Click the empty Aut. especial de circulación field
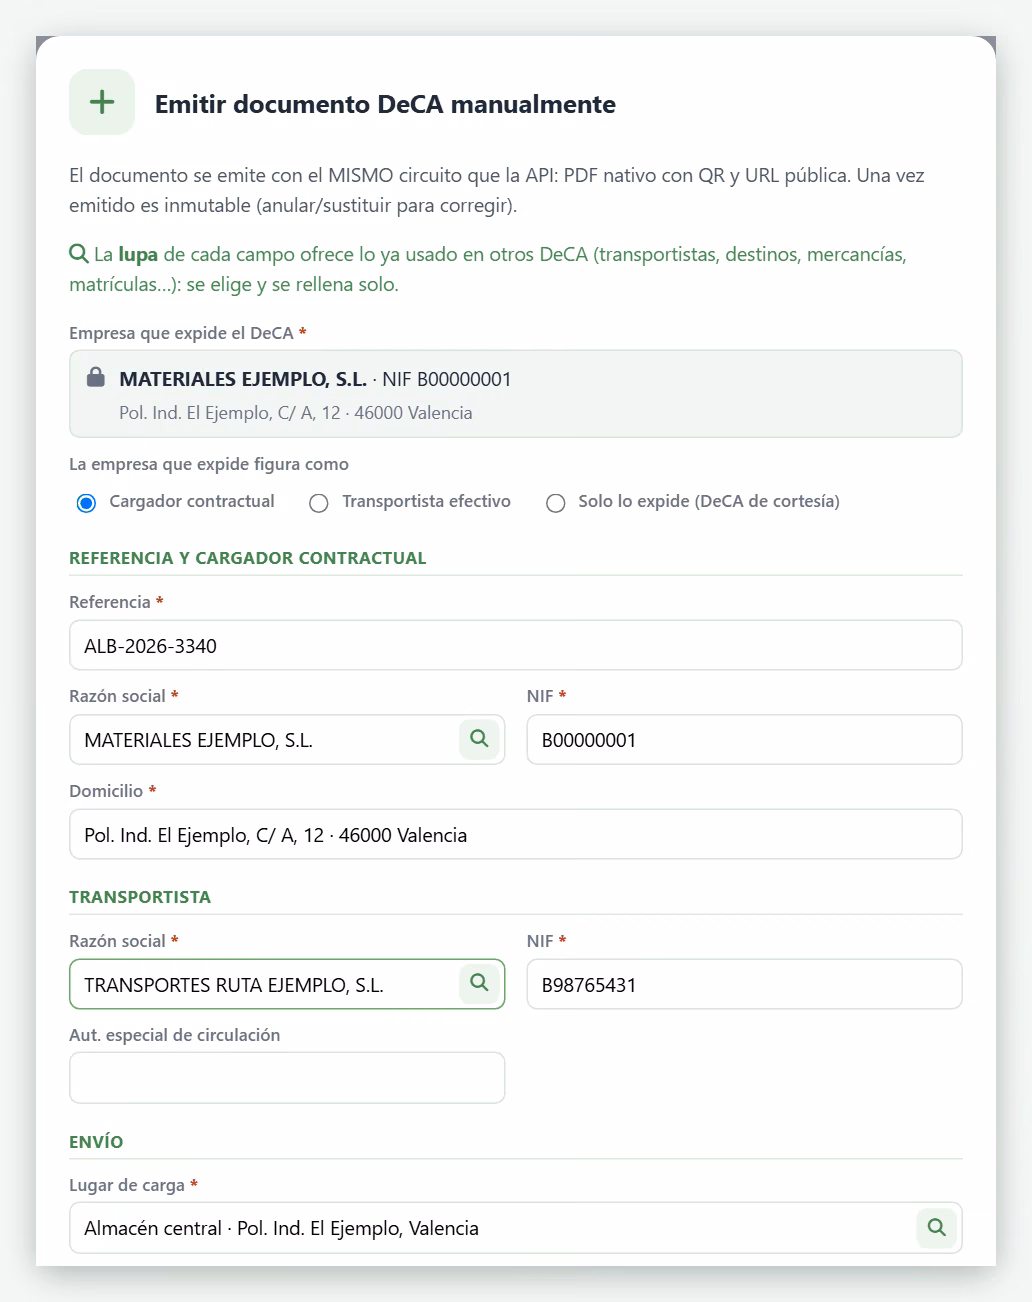This screenshot has width=1032, height=1302. click(287, 1078)
